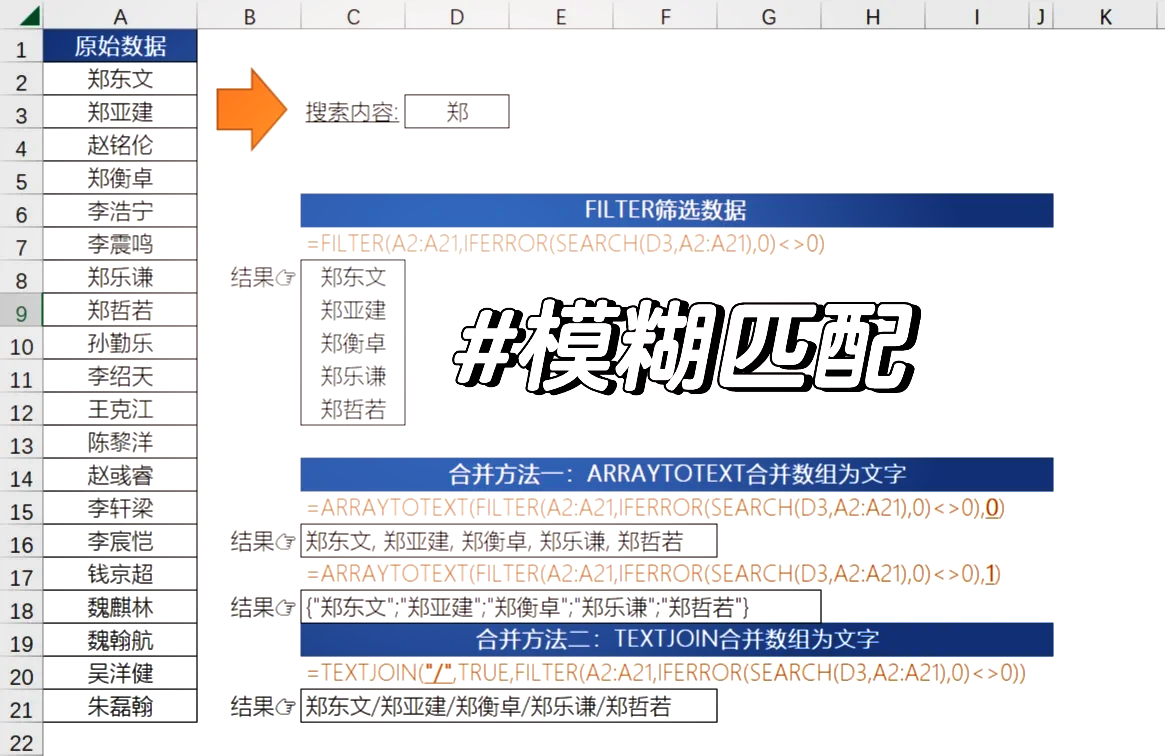Select column K header
The height and width of the screenshot is (756, 1165).
coord(1106,16)
